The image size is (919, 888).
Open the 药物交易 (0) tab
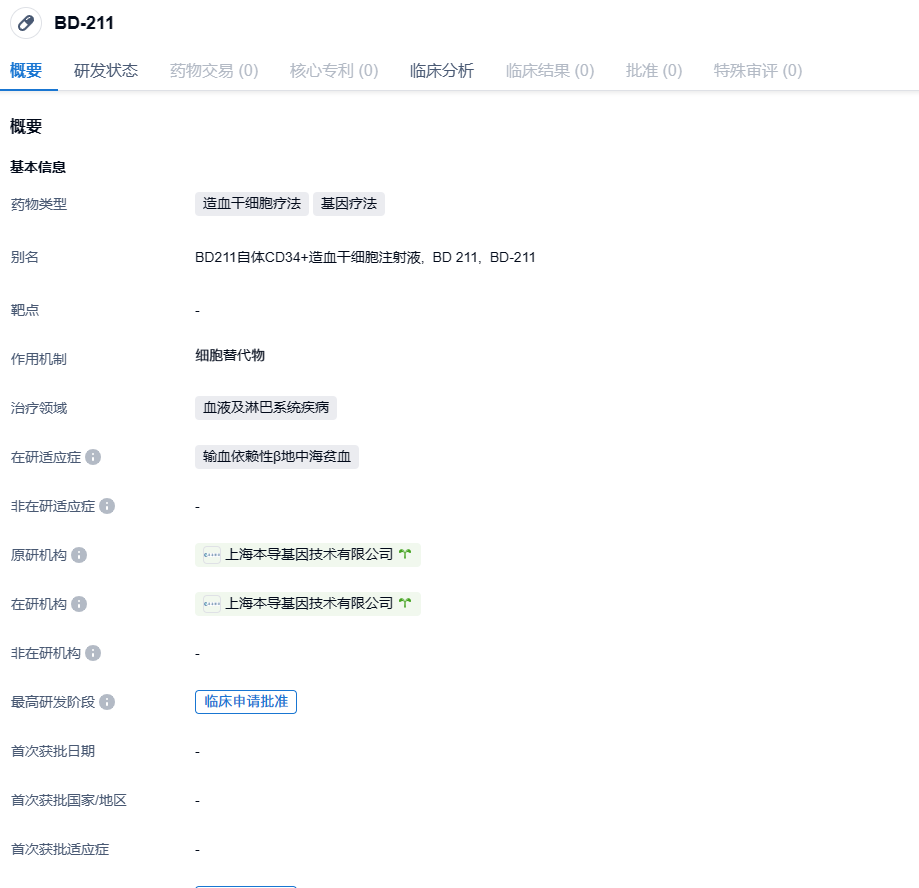pos(214,70)
